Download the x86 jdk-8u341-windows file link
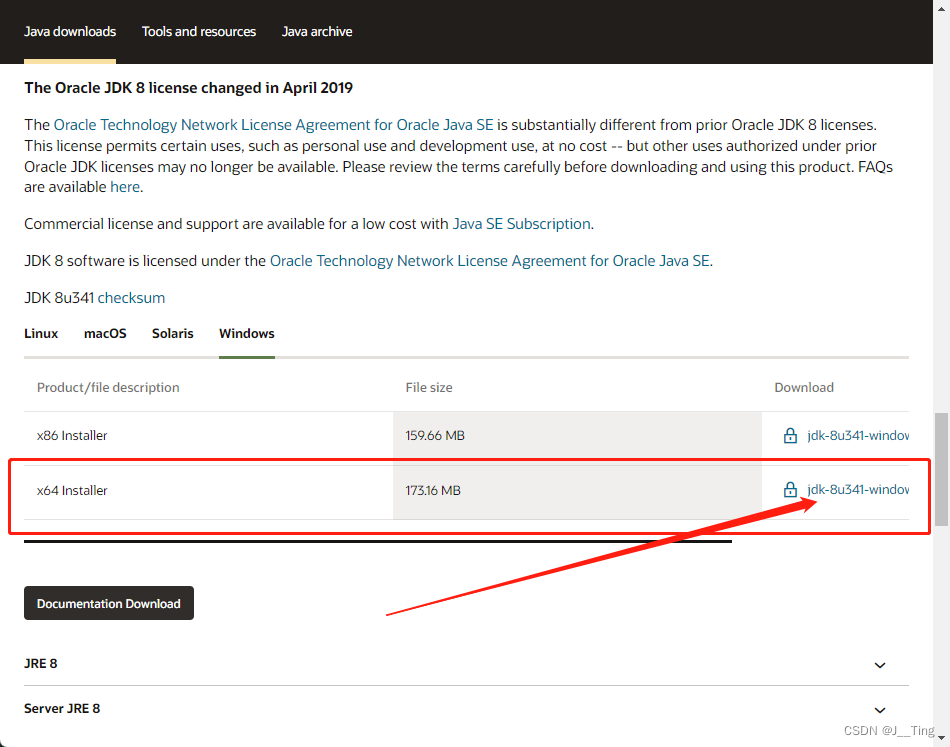 click(858, 436)
